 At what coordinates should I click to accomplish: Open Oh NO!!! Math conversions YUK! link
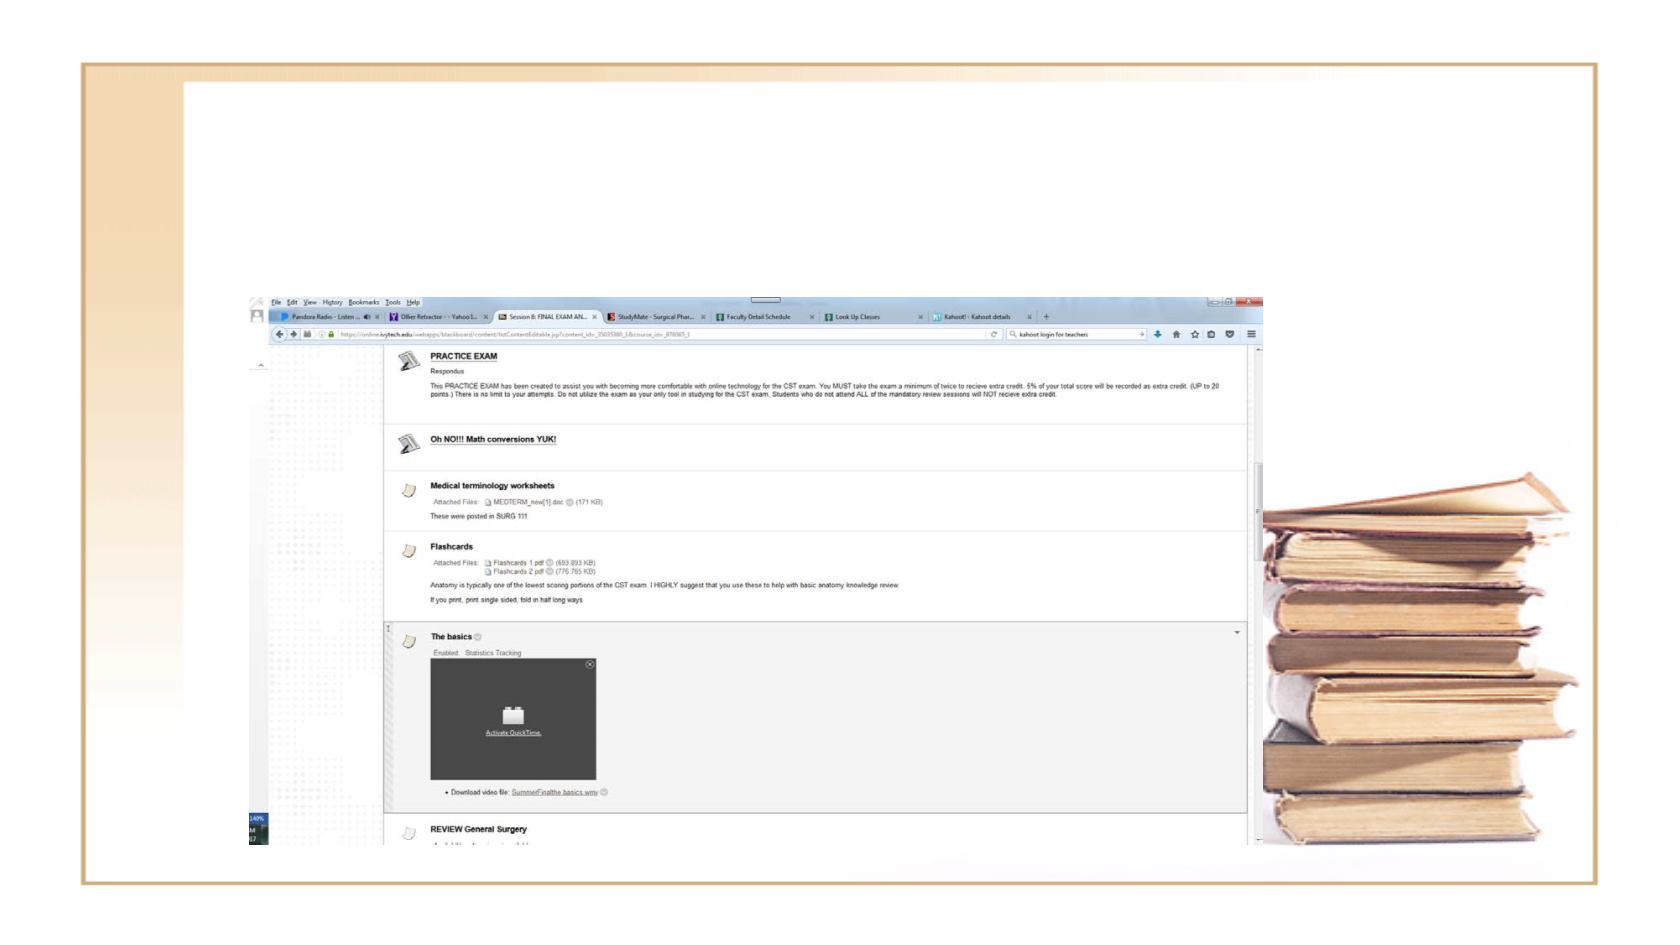pyautogui.click(x=493, y=439)
